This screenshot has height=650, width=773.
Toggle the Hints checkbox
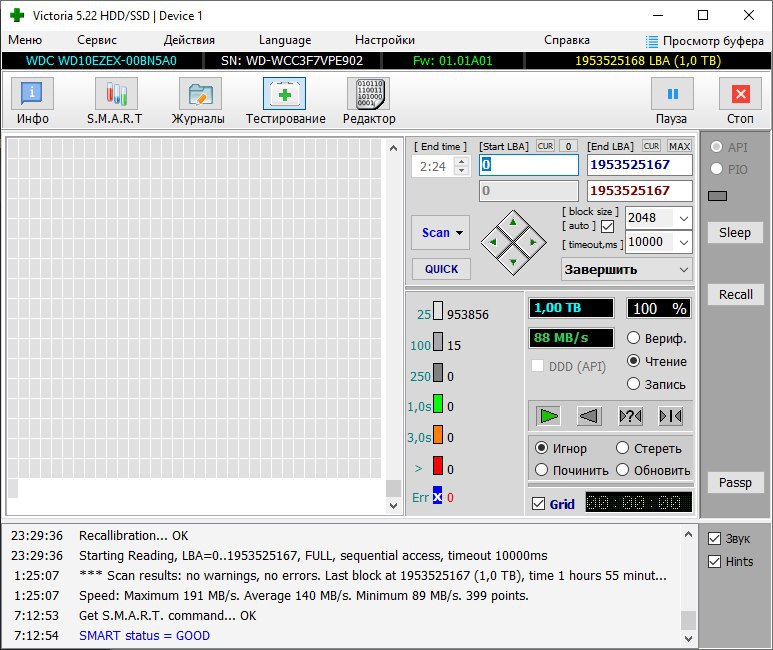click(714, 561)
